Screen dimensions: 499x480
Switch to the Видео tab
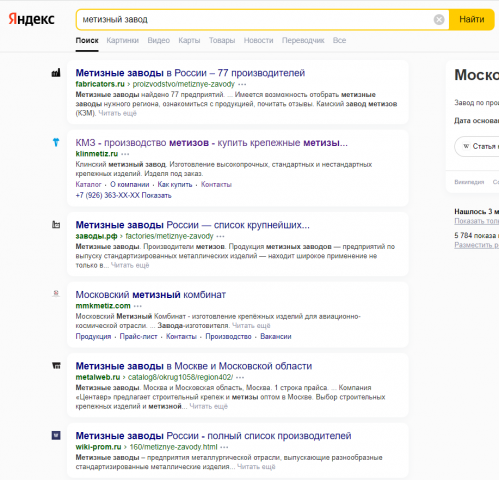(x=159, y=40)
